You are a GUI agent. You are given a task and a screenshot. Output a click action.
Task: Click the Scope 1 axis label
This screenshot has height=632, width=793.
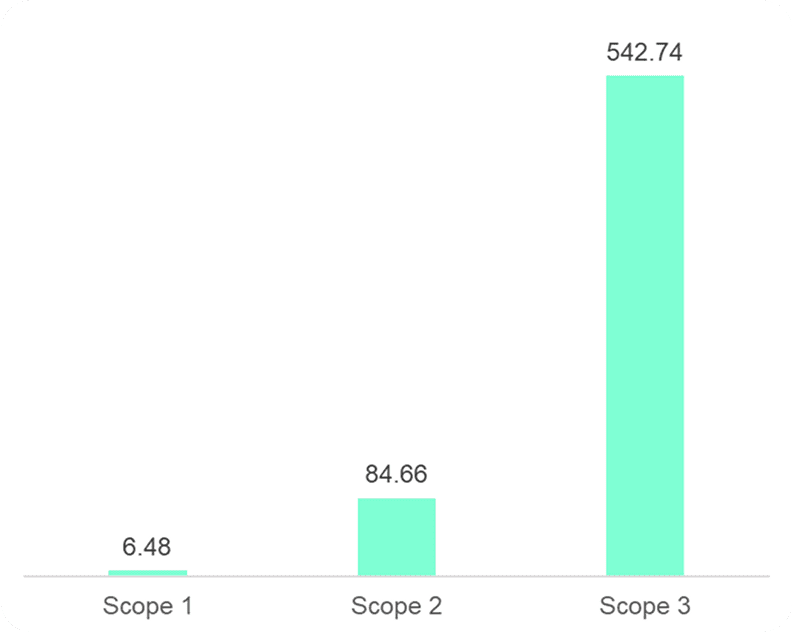tap(147, 606)
